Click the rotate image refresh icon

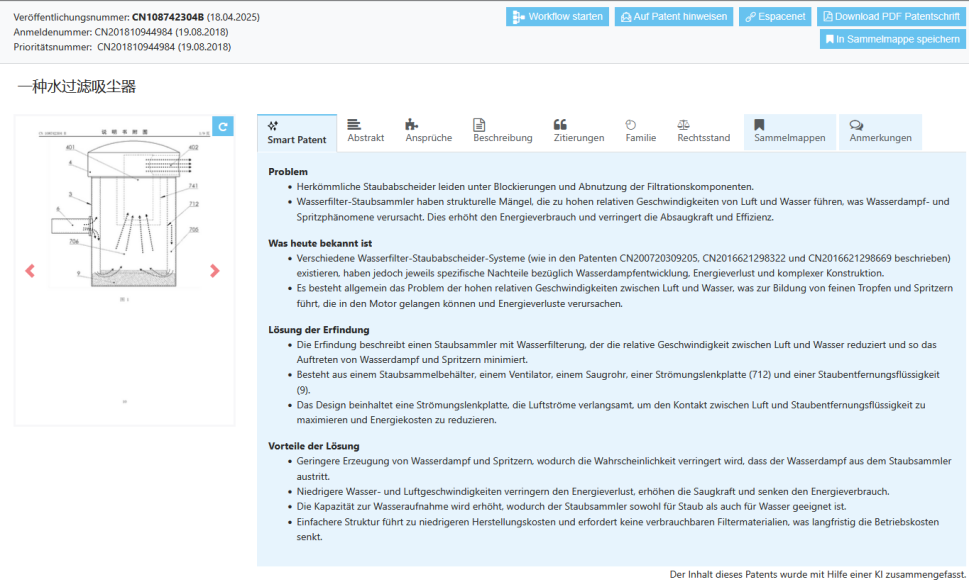(x=223, y=126)
